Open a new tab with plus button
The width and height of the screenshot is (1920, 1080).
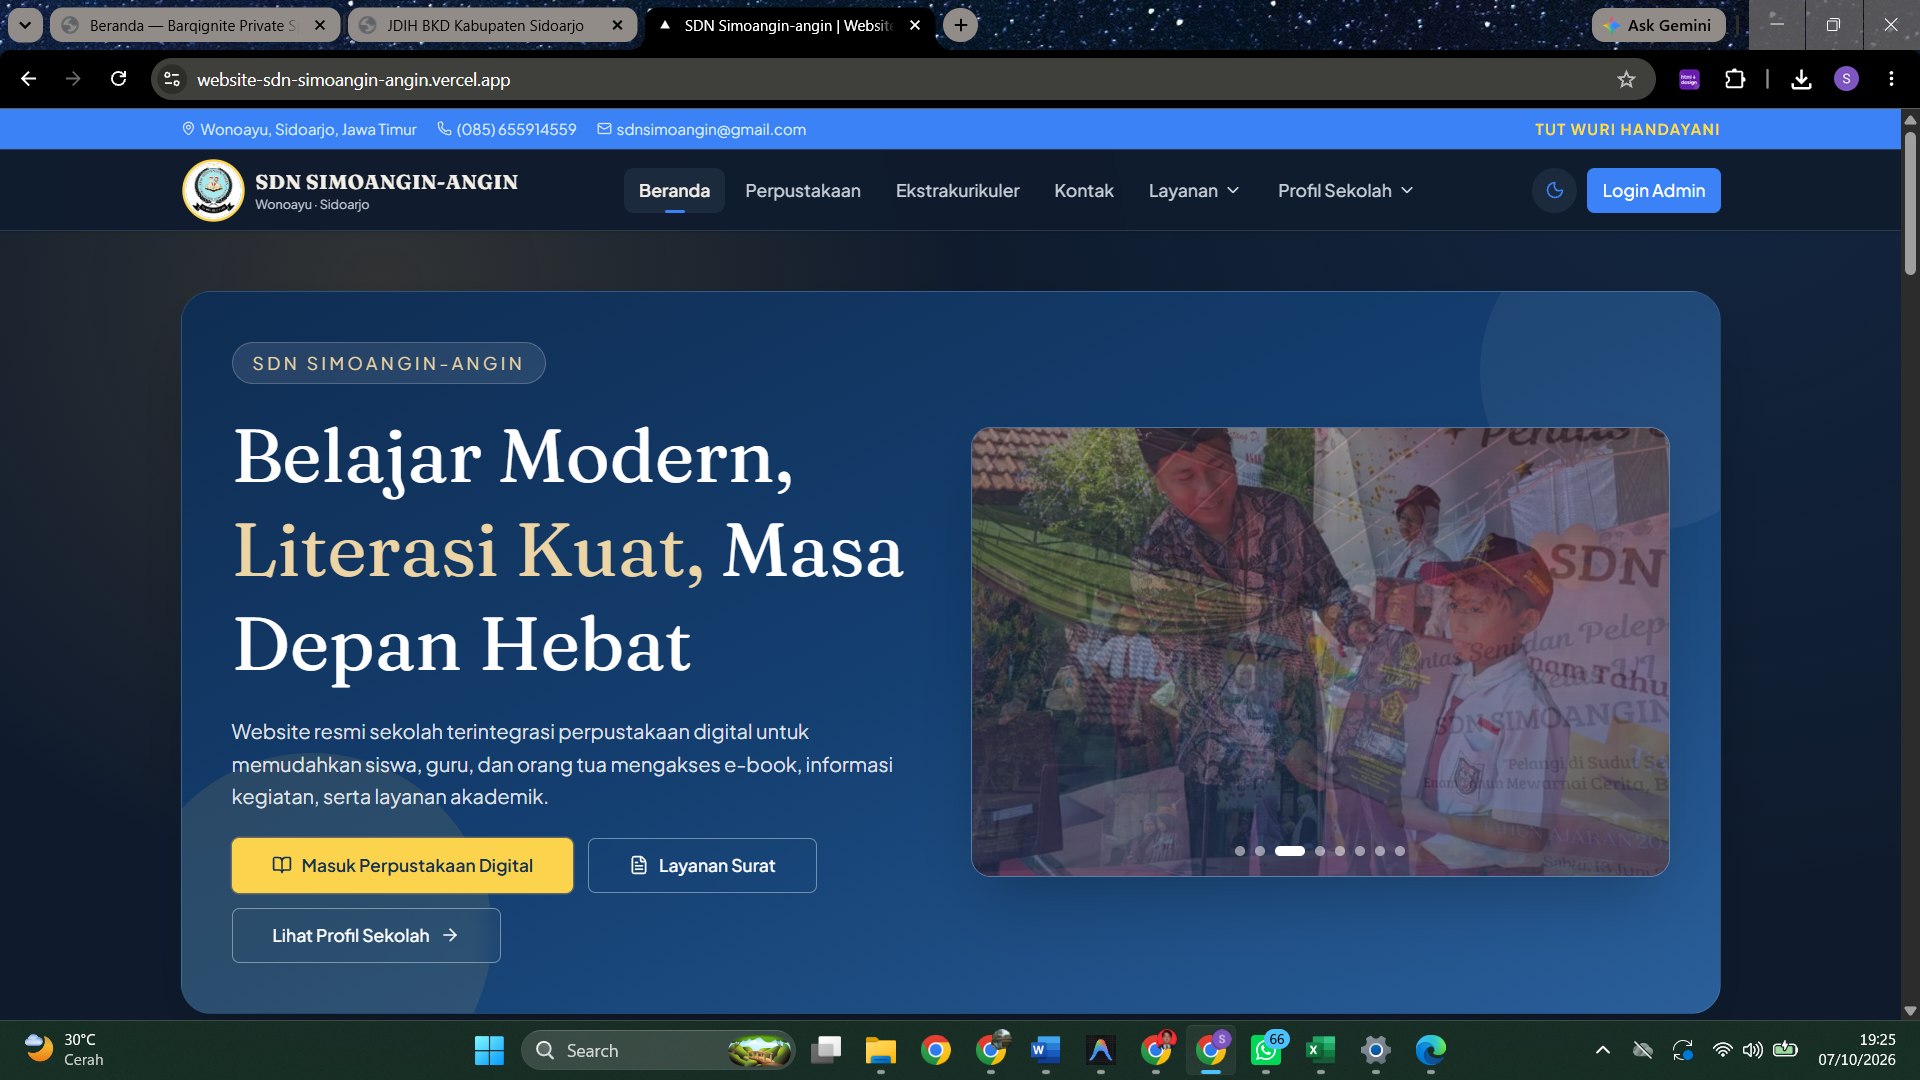961,25
